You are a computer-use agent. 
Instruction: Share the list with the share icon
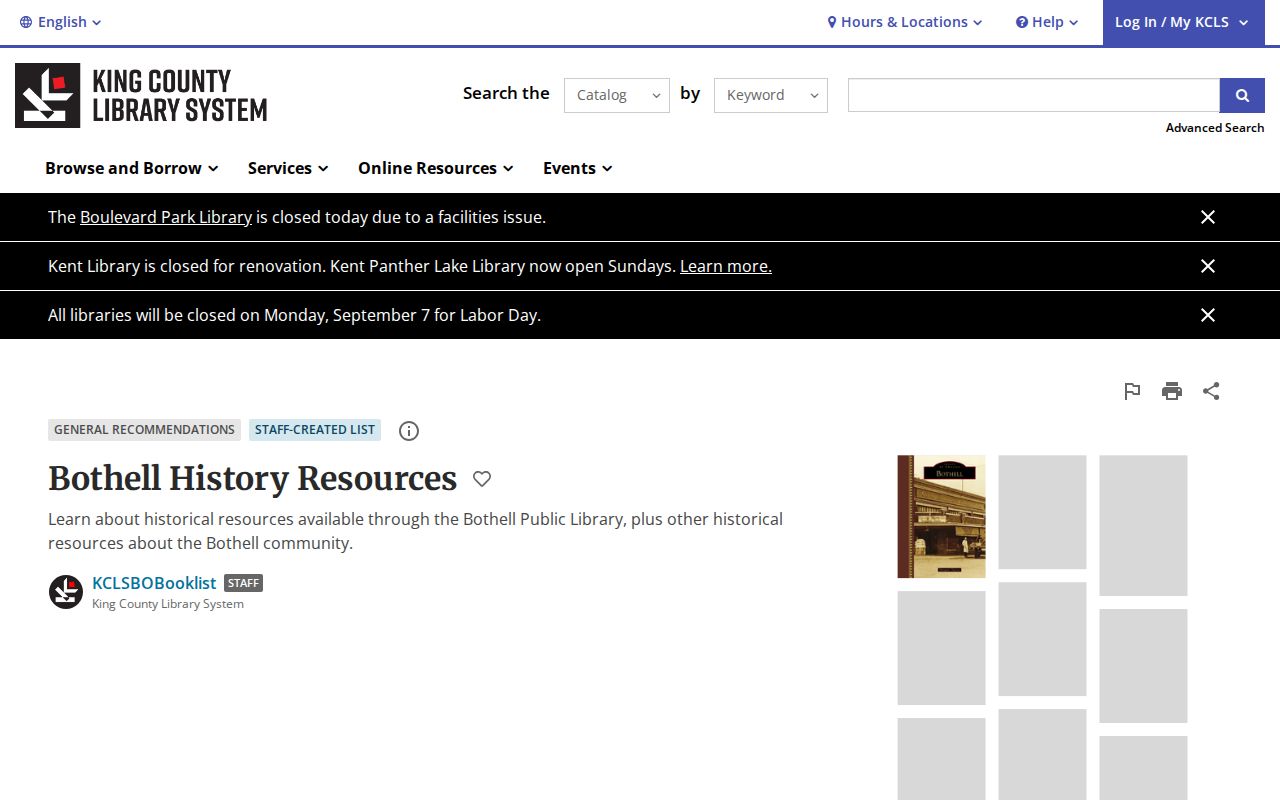click(1211, 391)
